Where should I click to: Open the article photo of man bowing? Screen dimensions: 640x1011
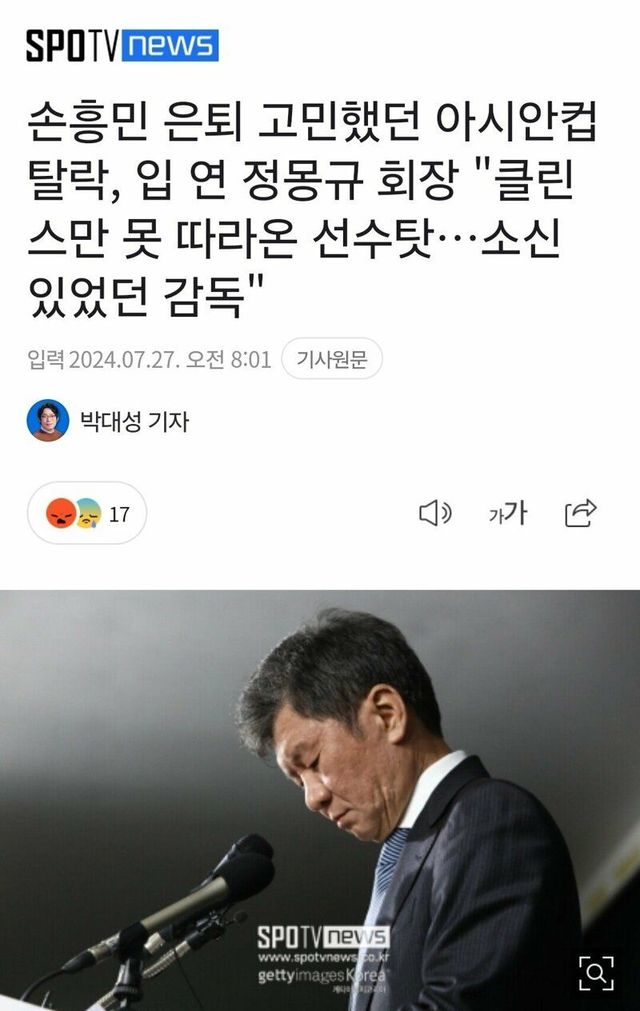click(320, 800)
